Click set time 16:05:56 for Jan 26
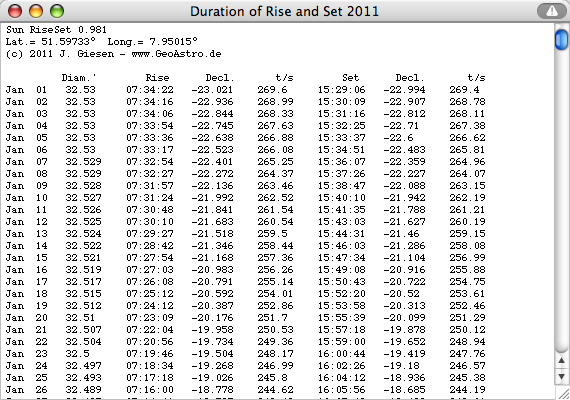The width and height of the screenshot is (570, 400). click(342, 390)
